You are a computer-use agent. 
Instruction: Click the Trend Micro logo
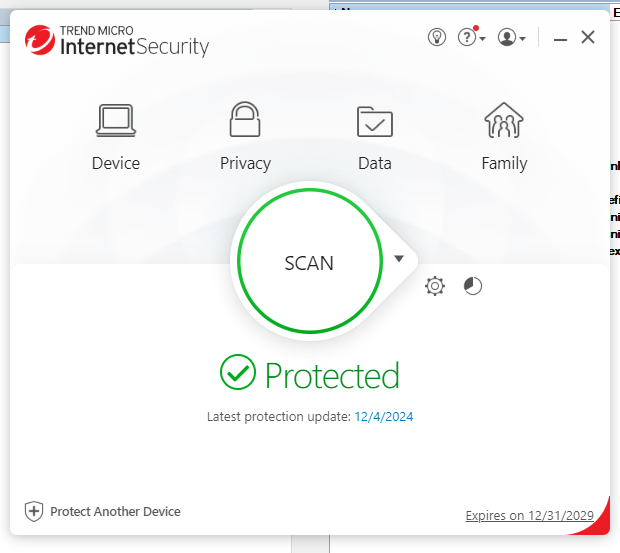[39, 39]
